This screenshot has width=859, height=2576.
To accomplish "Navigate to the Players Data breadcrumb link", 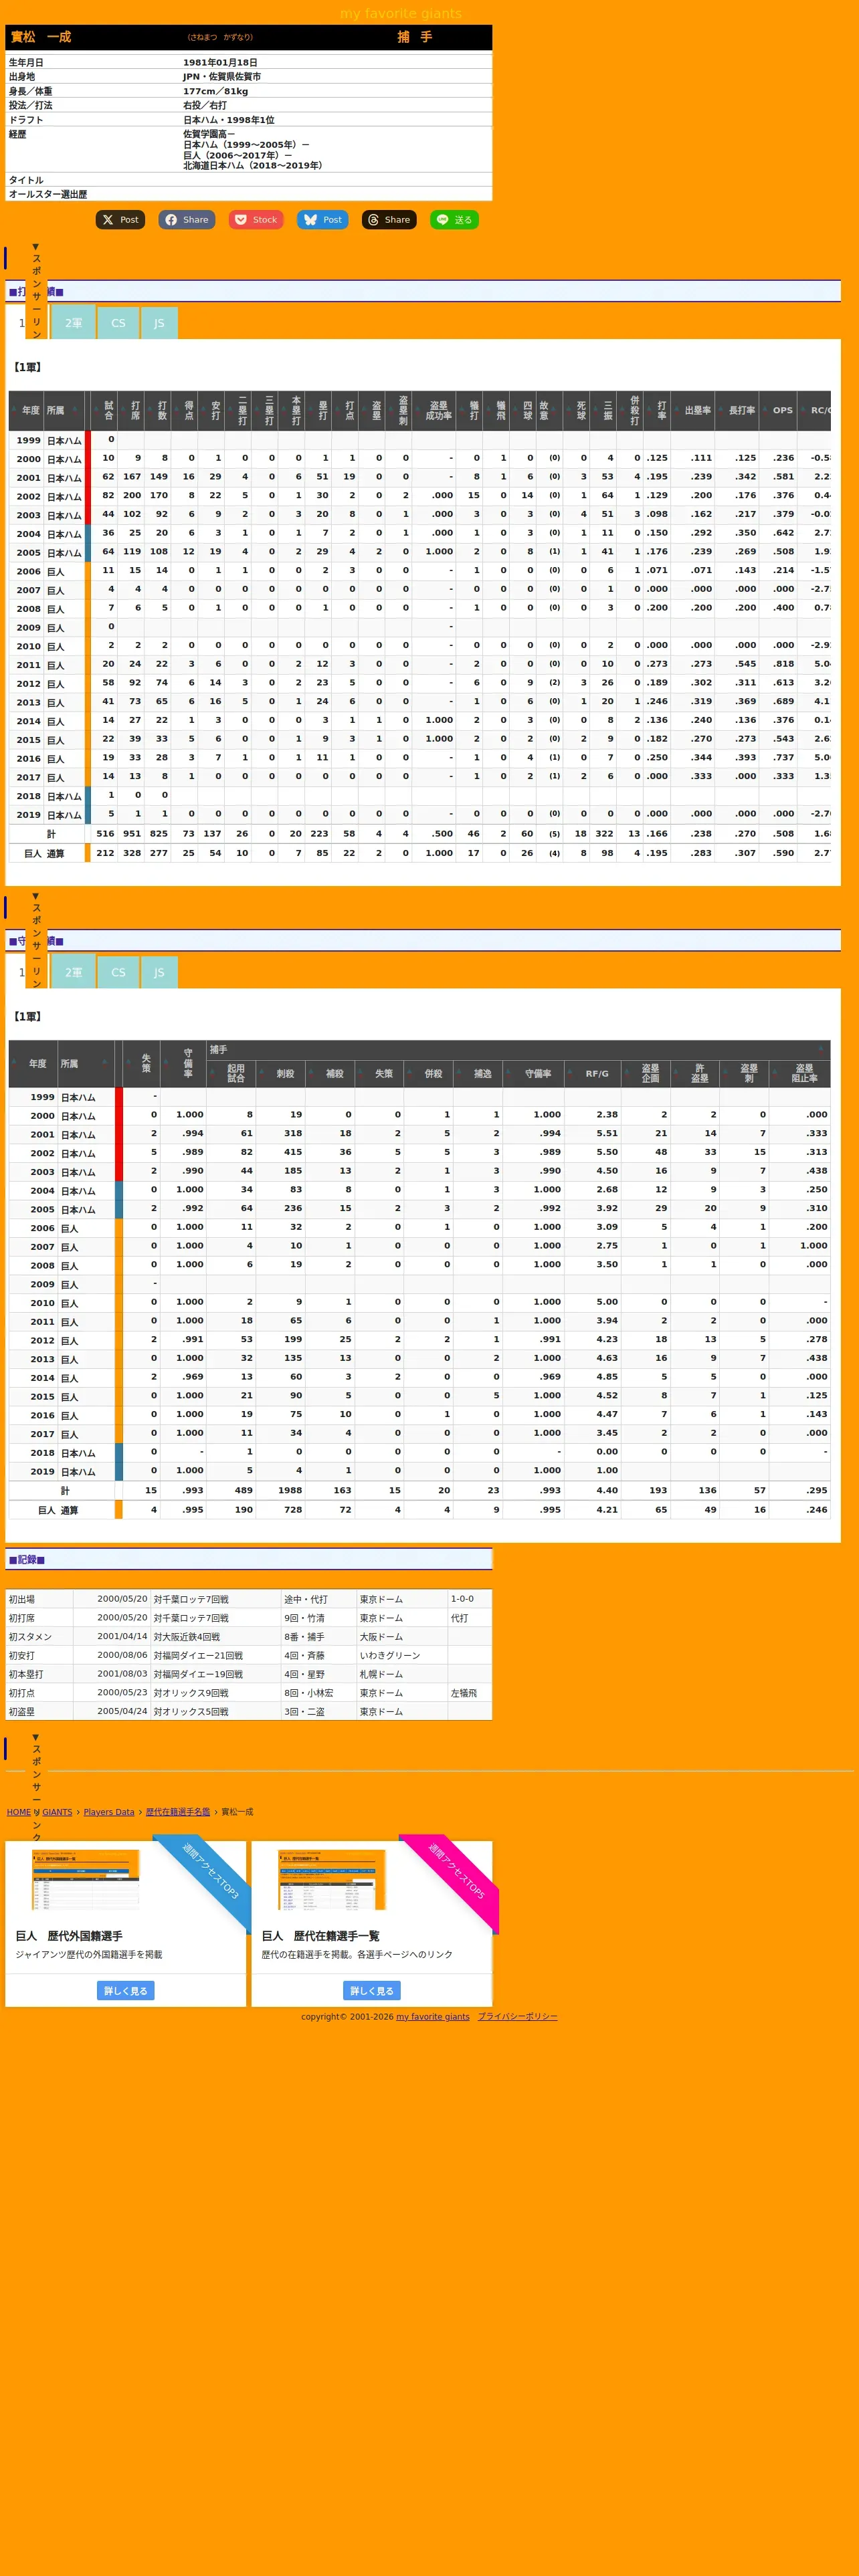I will 109,1812.
